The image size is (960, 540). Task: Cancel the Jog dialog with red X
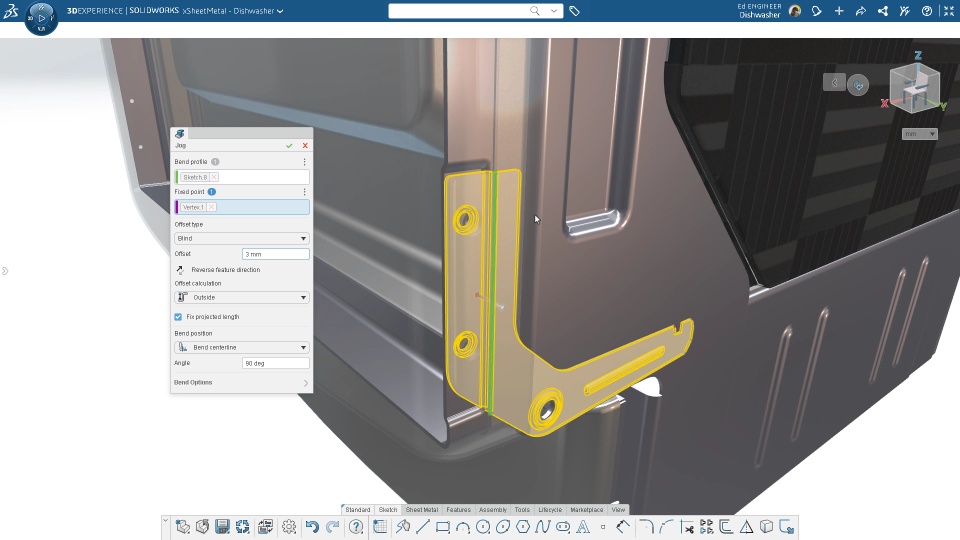tap(305, 146)
